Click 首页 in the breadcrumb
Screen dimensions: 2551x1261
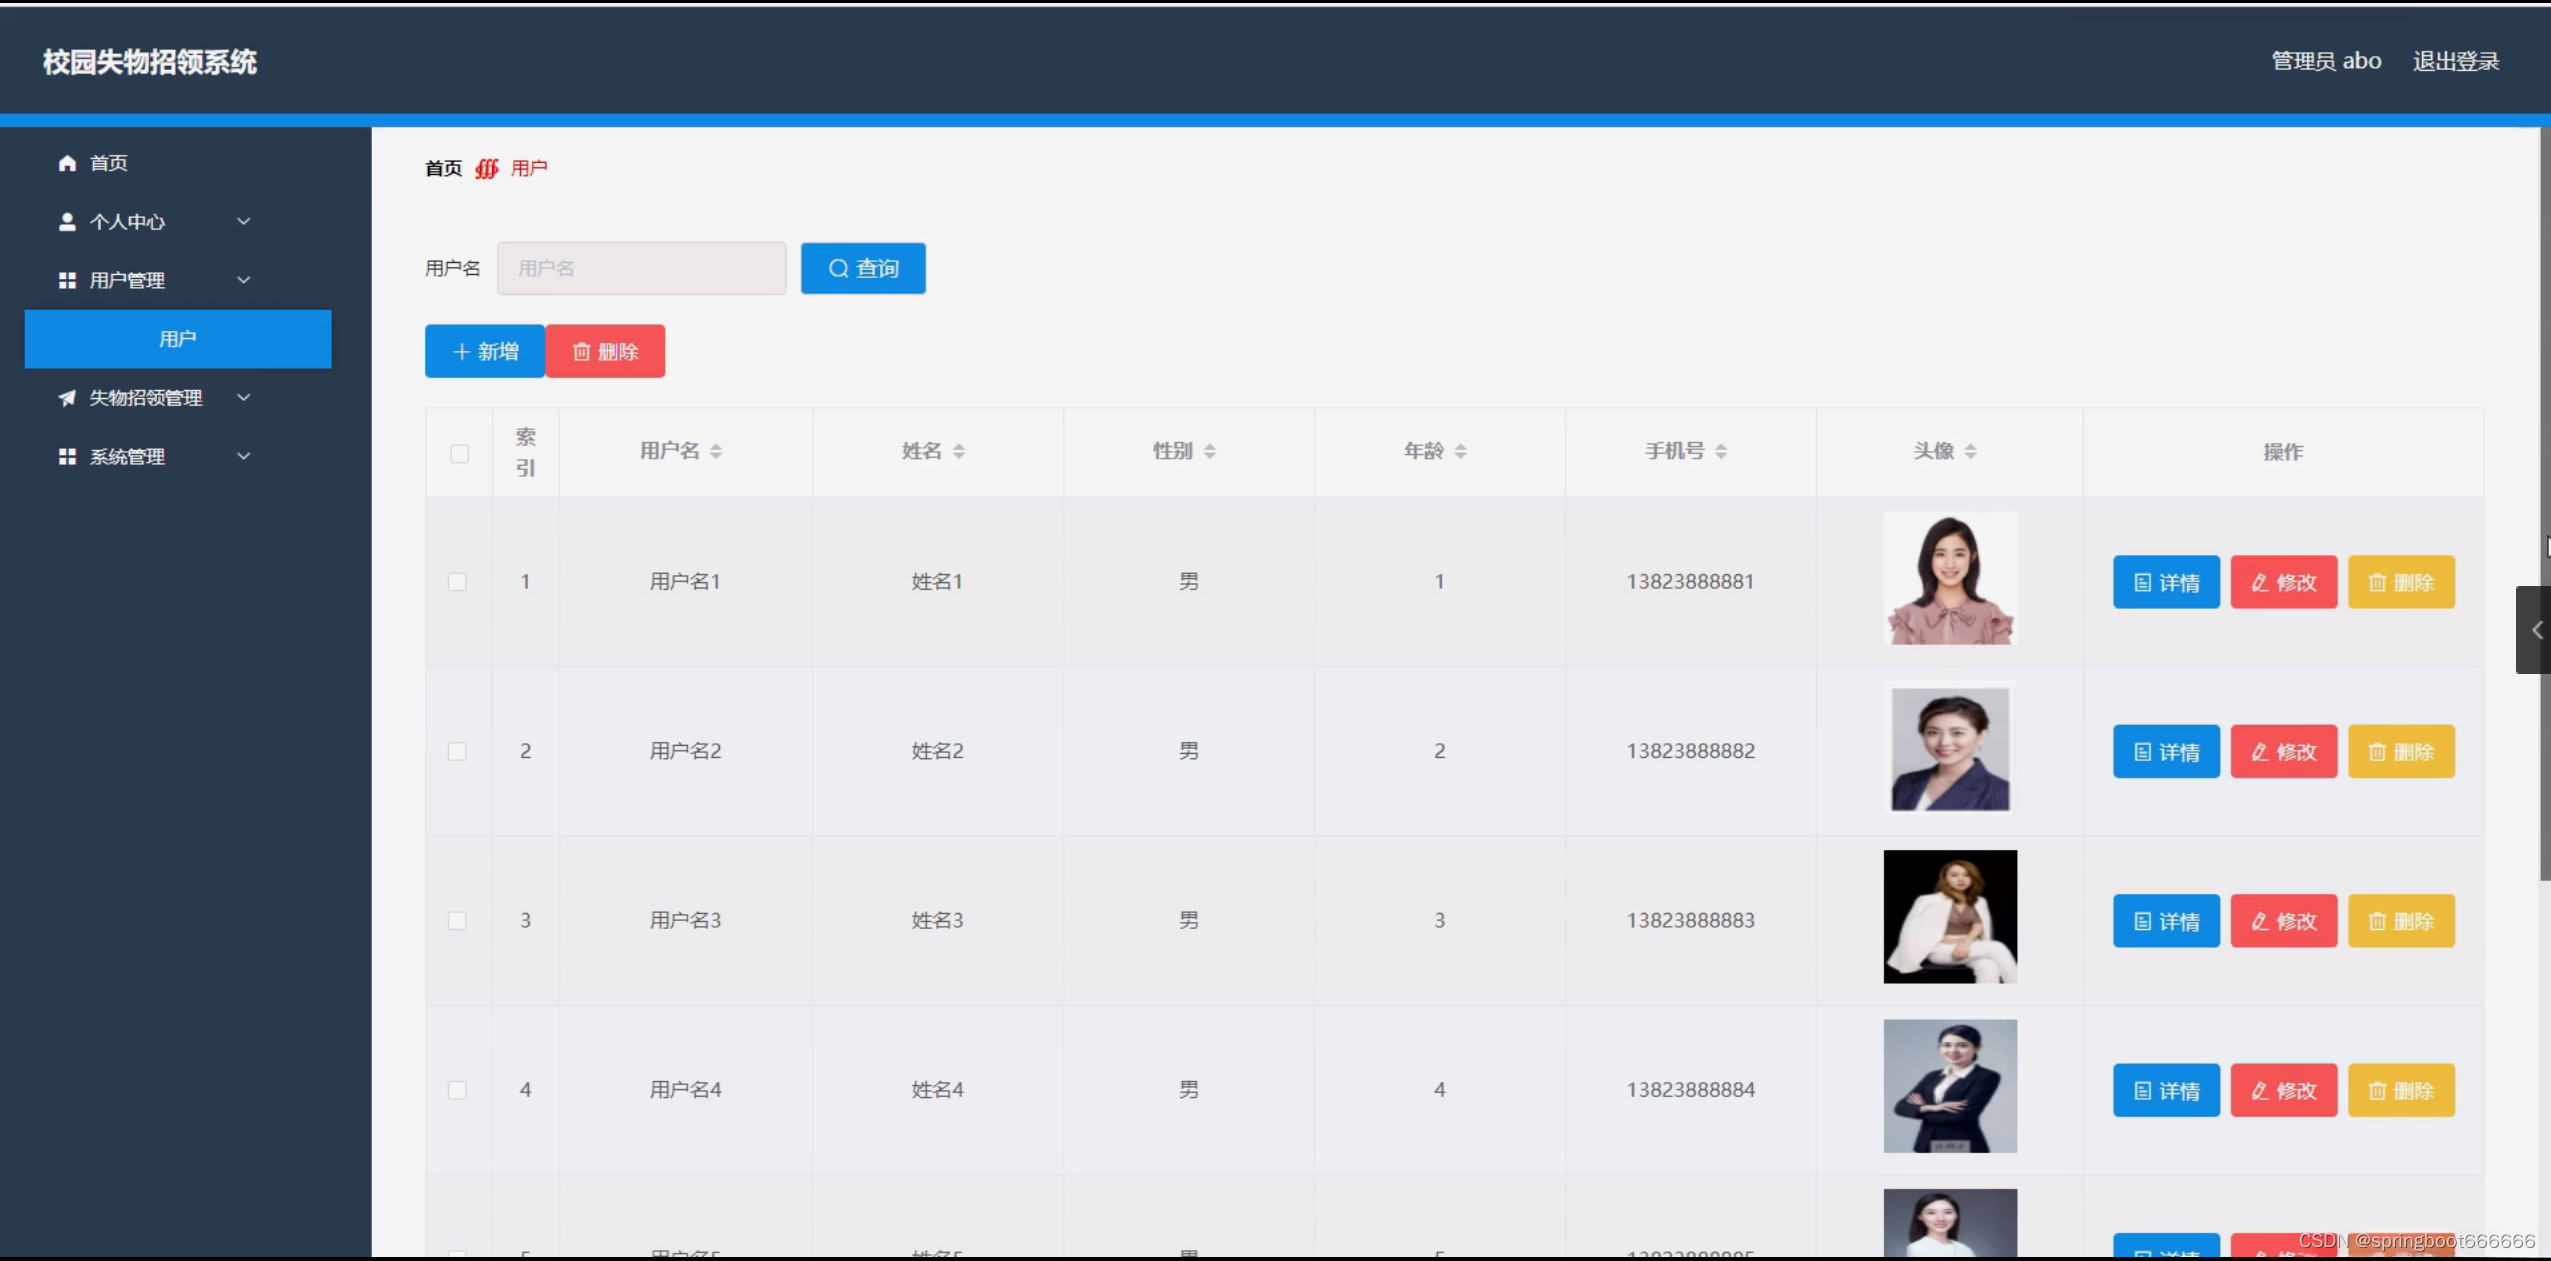443,169
